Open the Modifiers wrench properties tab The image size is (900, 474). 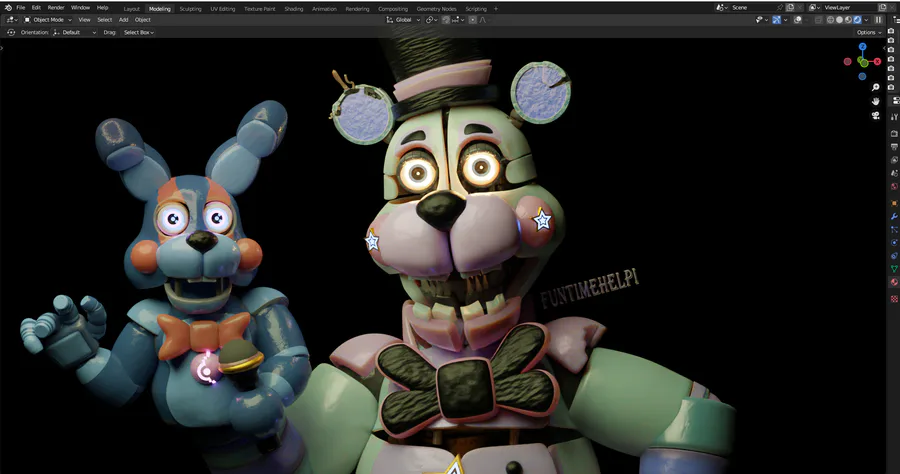[894, 216]
